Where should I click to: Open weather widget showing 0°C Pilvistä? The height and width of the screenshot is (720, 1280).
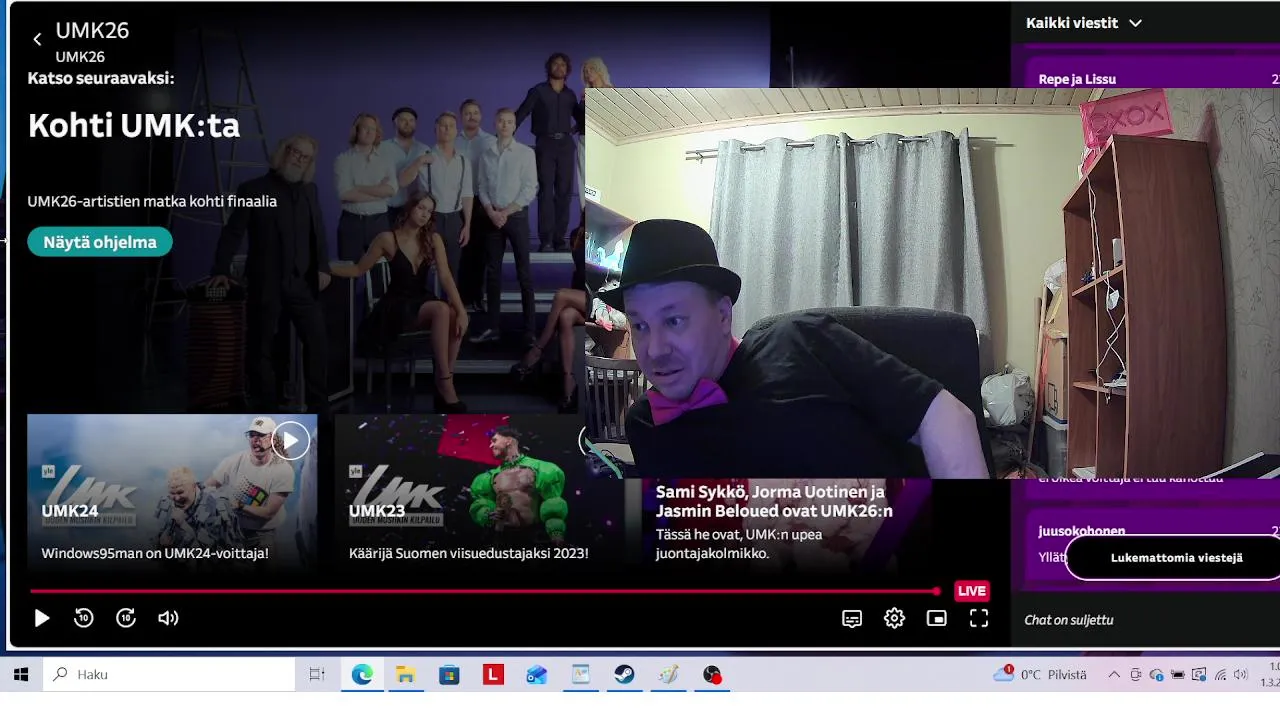pos(1040,675)
